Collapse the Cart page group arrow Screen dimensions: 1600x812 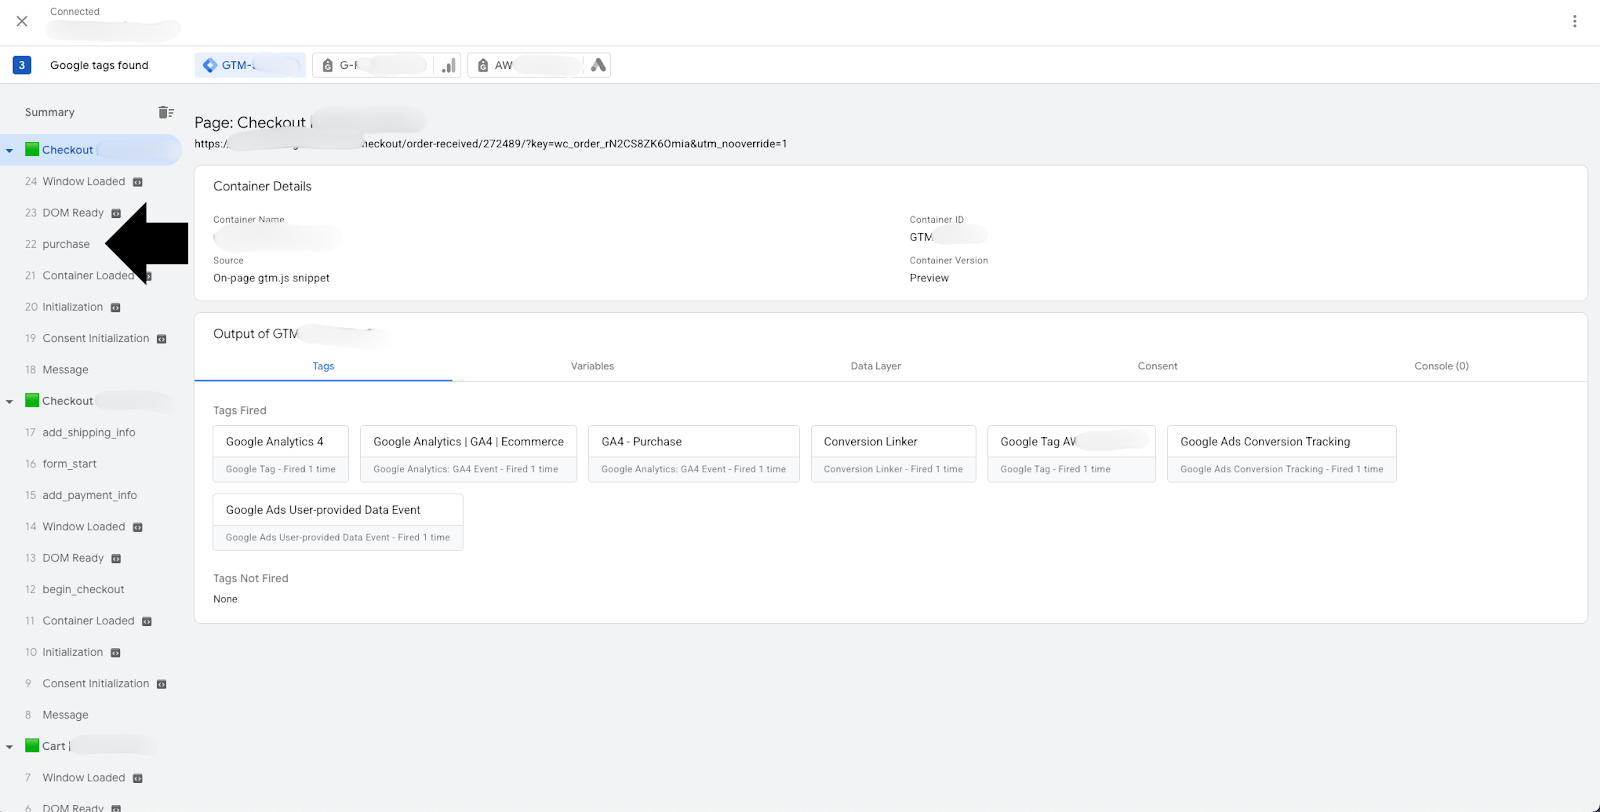point(10,747)
